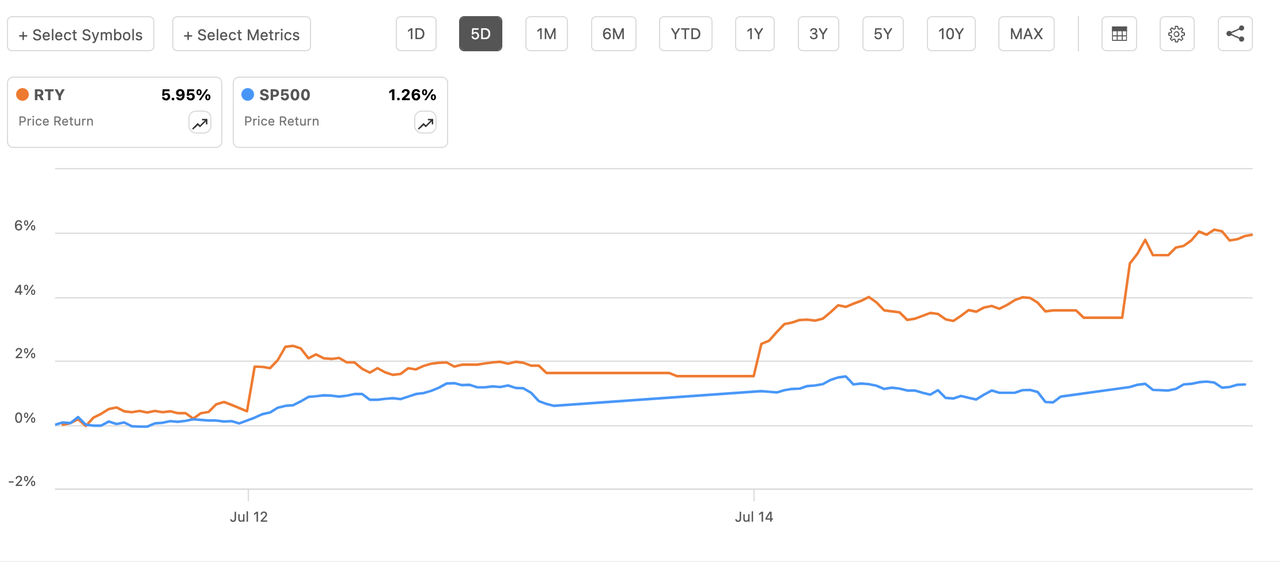Show the 1Y time range
This screenshot has width=1280, height=562.
(x=755, y=34)
